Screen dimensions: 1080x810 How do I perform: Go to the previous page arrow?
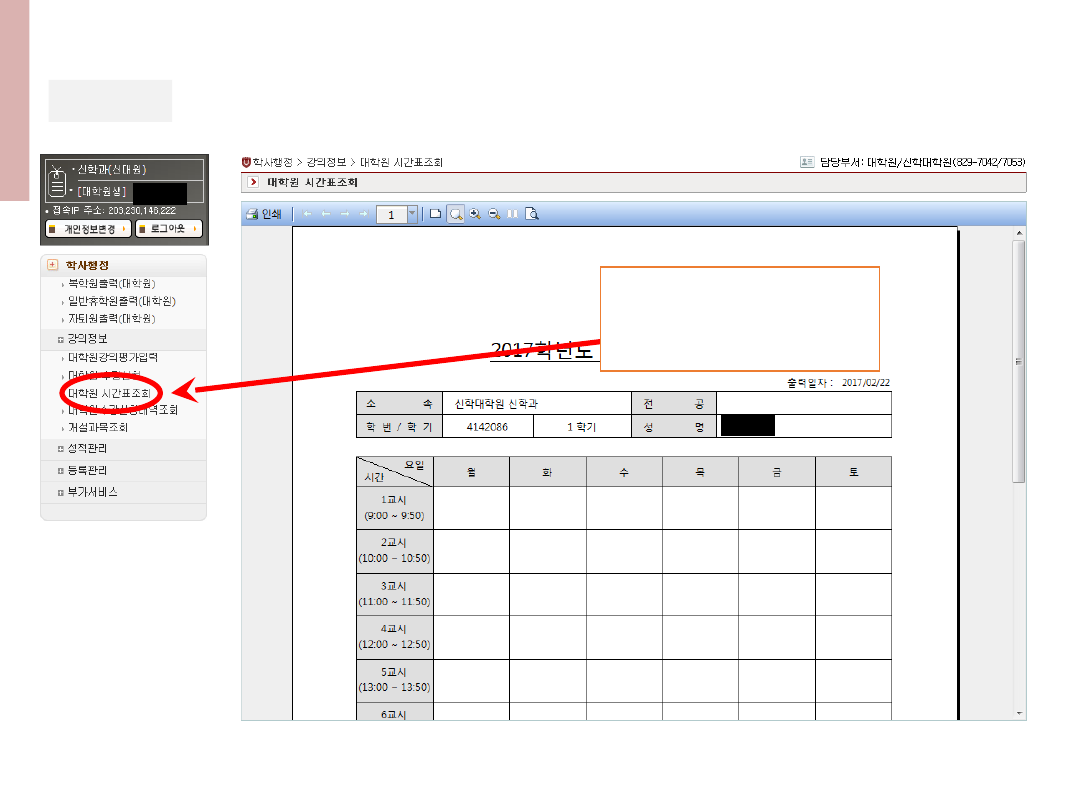(x=326, y=214)
